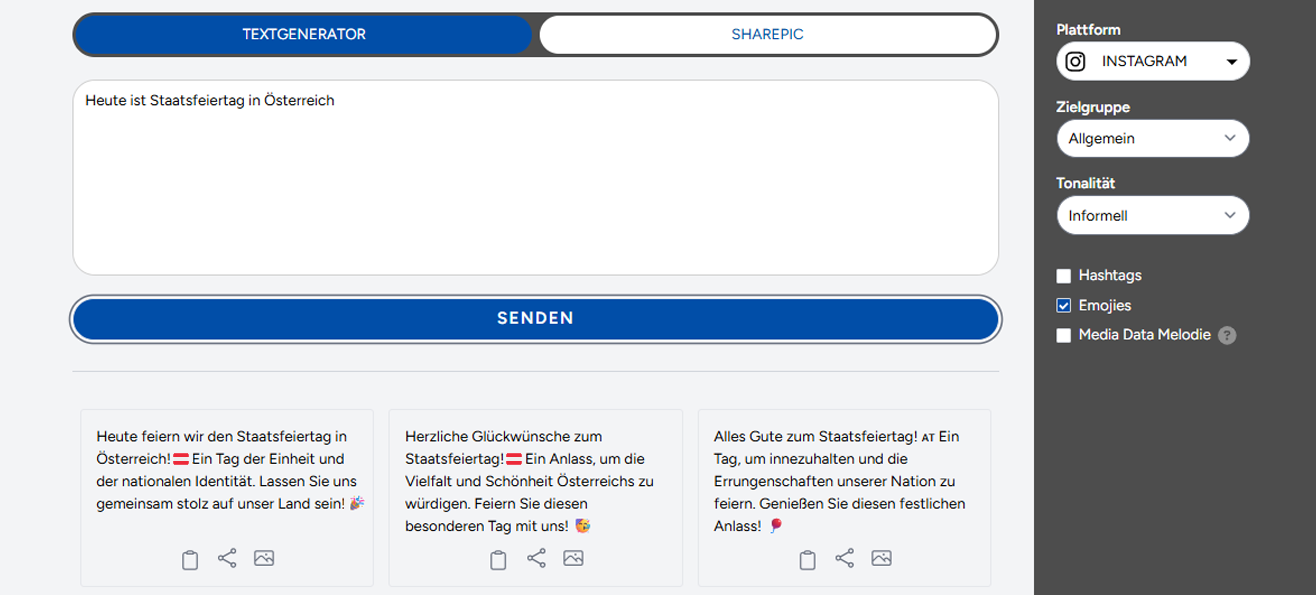Copy the first generated text to clipboard
The height and width of the screenshot is (595, 1316).
[x=189, y=560]
